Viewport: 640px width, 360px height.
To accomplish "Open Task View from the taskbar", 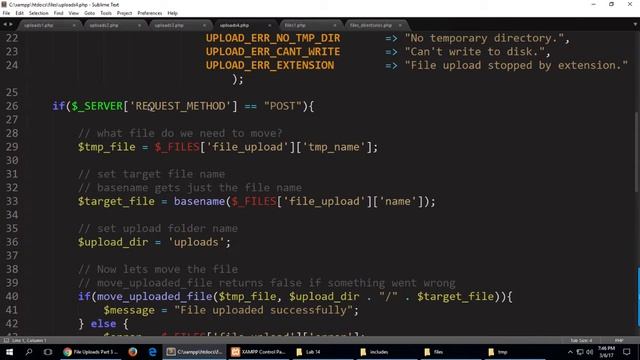I will point(48,352).
